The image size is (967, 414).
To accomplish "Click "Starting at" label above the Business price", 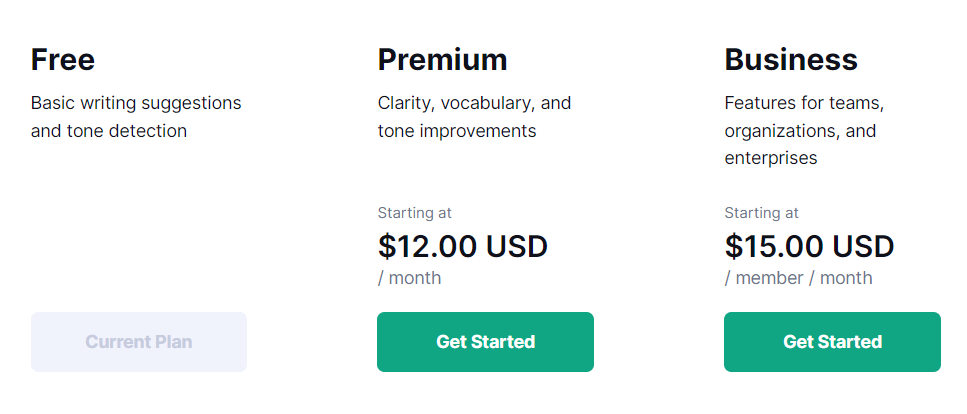I will 761,213.
